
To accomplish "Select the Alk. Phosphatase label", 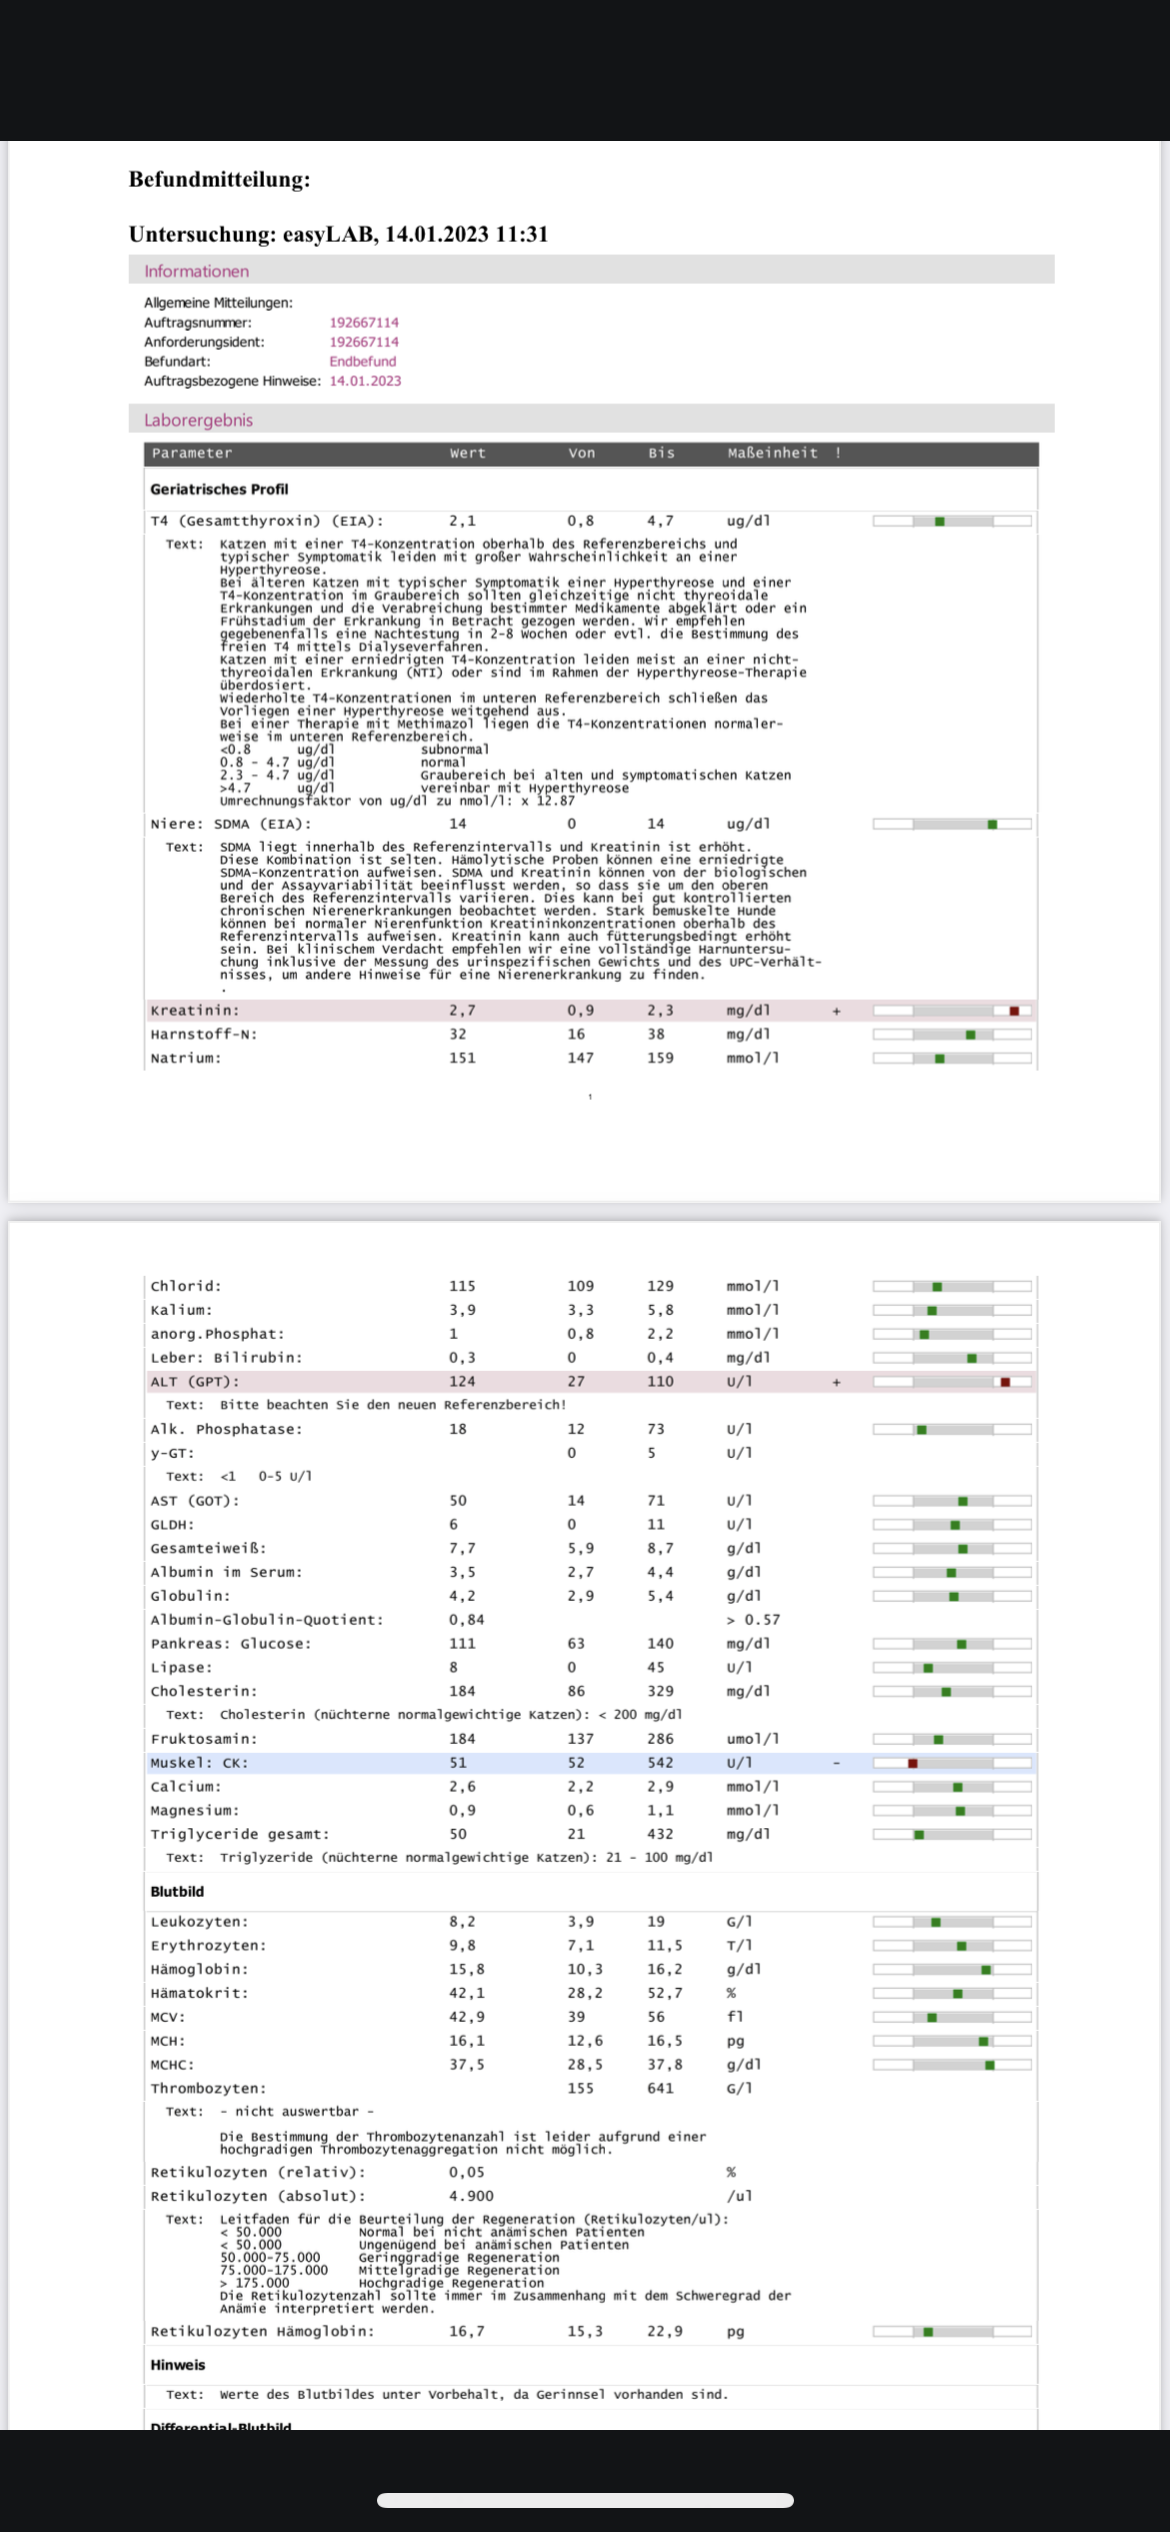I will pos(226,1429).
